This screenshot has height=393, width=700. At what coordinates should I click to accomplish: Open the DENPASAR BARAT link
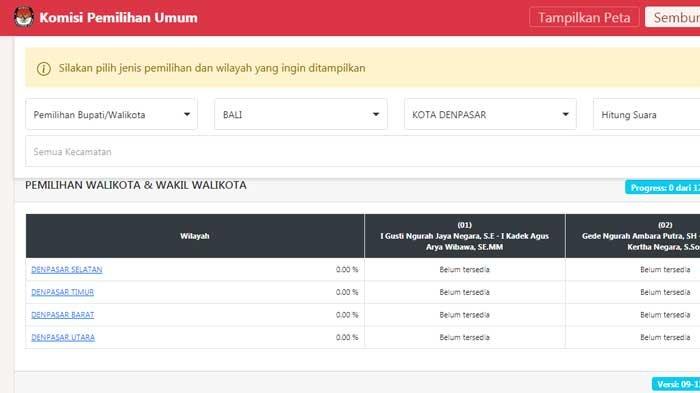[62, 315]
